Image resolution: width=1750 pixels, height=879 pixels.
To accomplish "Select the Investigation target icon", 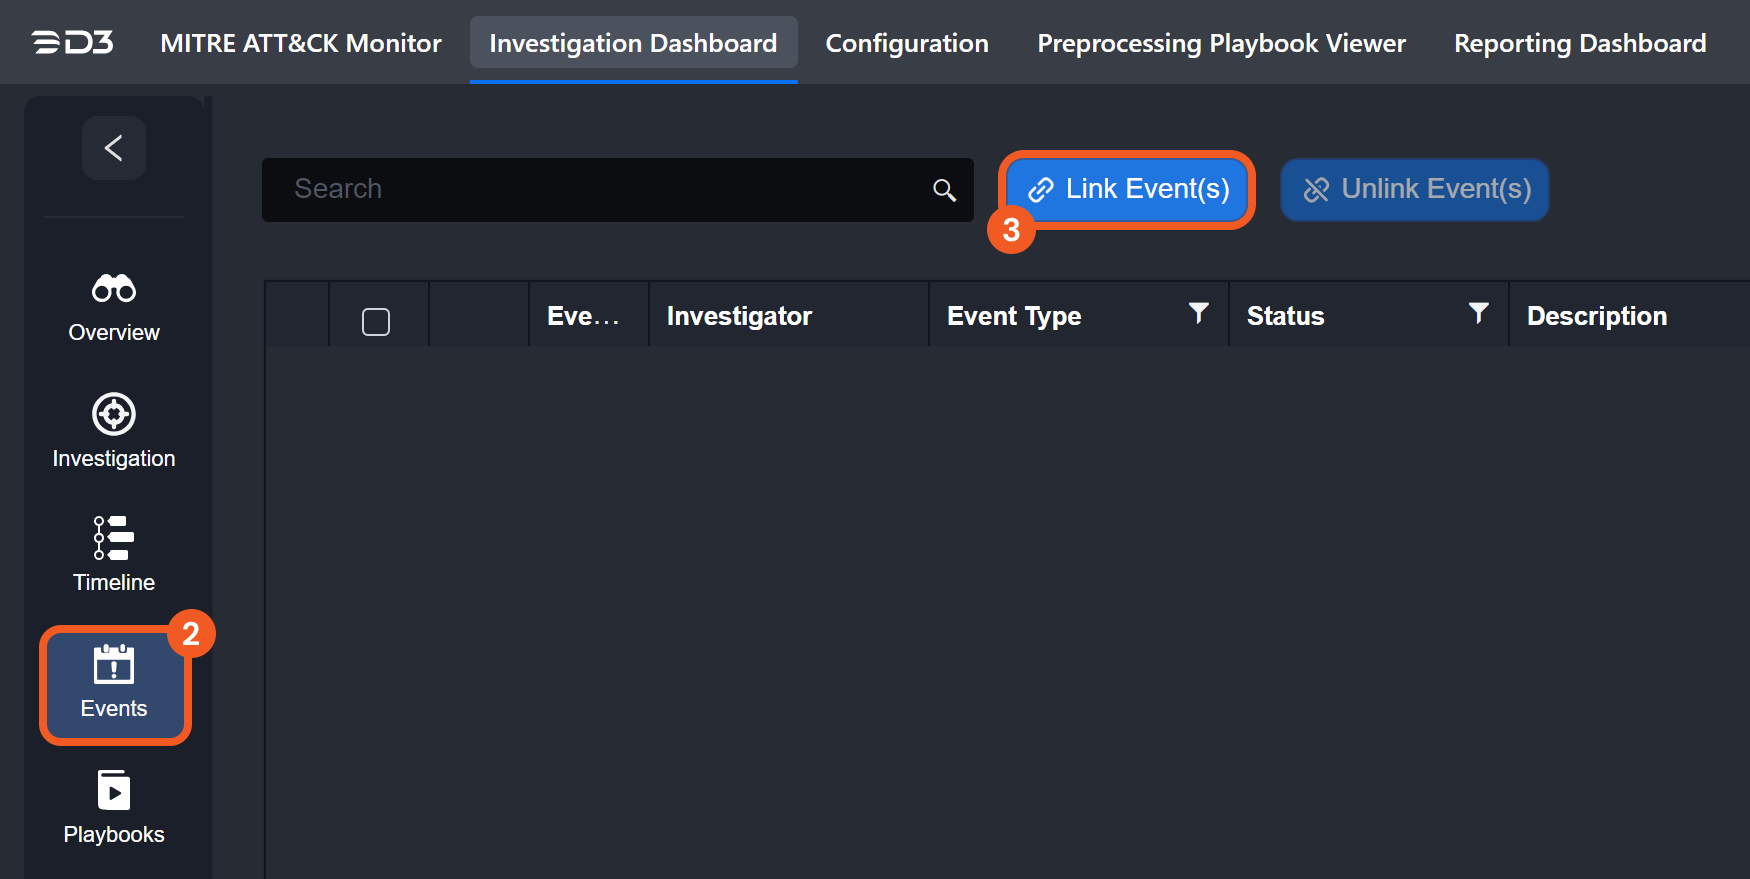I will point(114,414).
